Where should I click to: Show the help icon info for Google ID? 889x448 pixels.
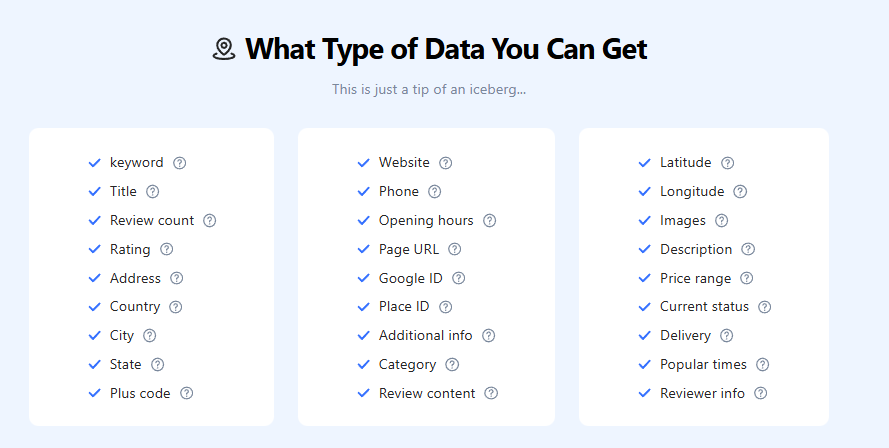[459, 279]
